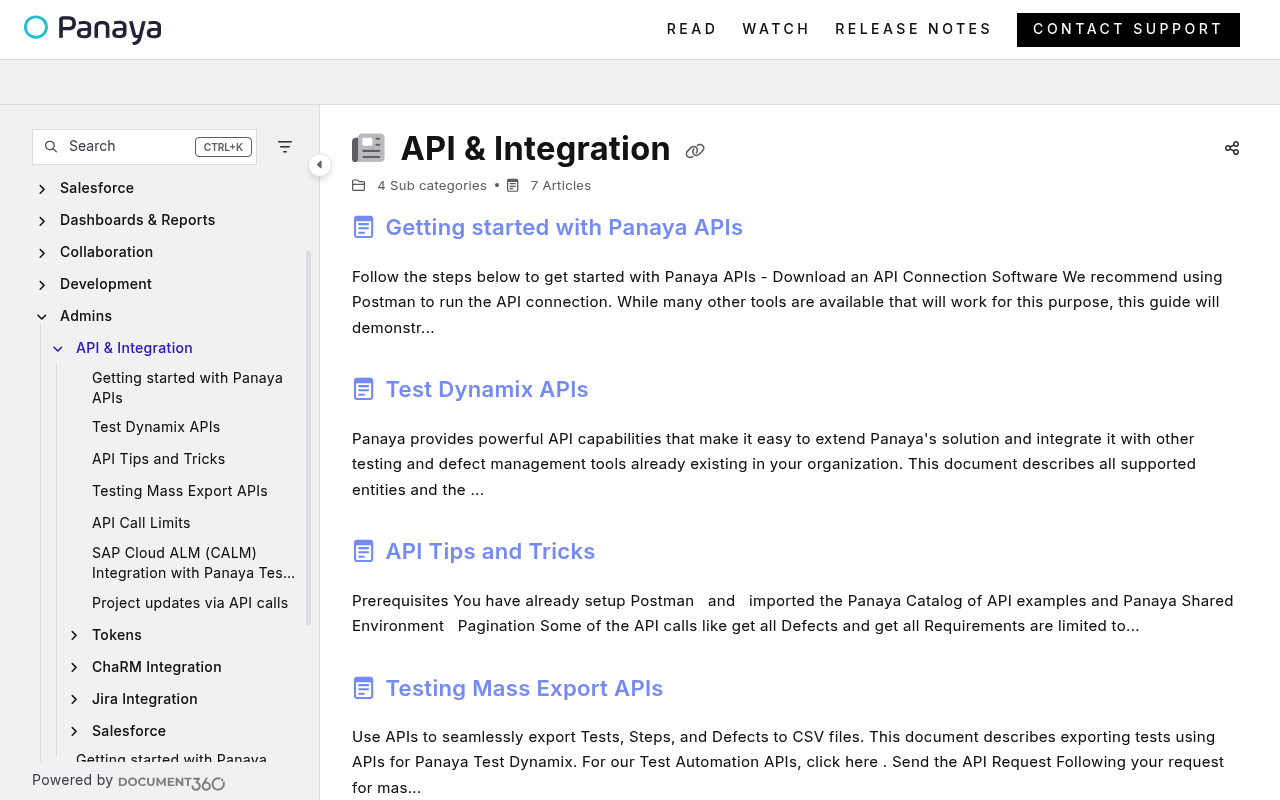Click the document icon next to API Tips and Tricks heading
This screenshot has width=1280, height=800.
point(363,551)
